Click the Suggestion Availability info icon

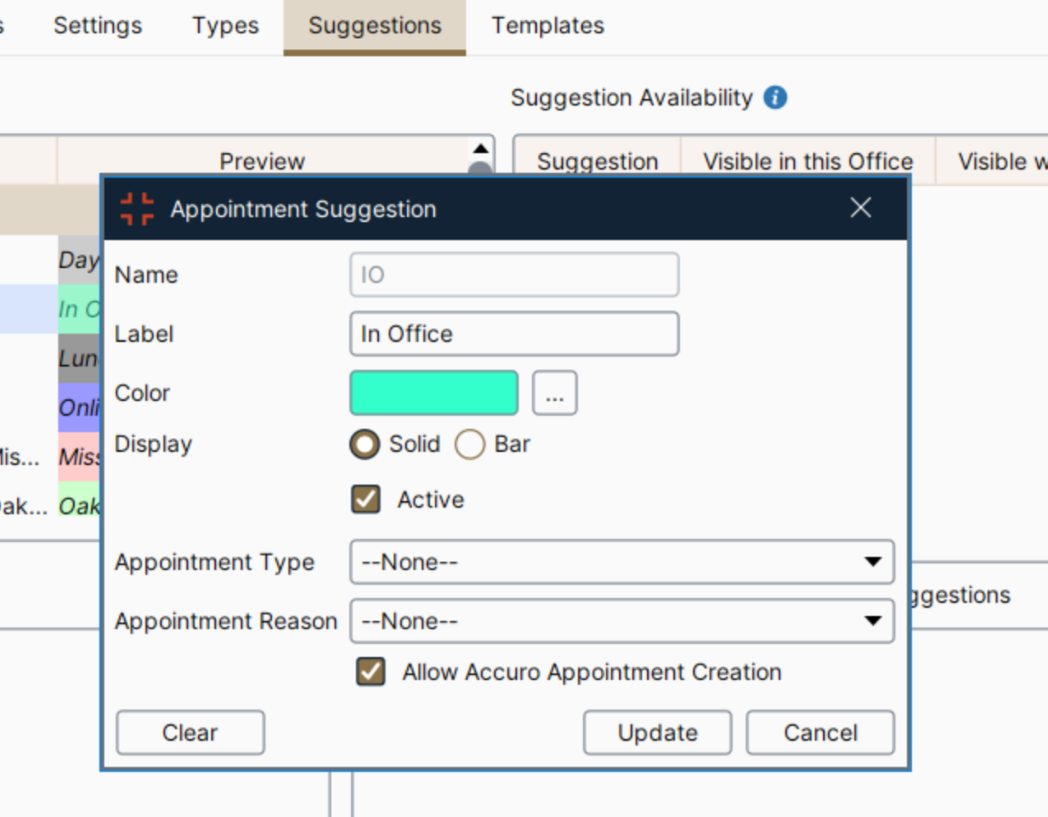click(x=775, y=98)
